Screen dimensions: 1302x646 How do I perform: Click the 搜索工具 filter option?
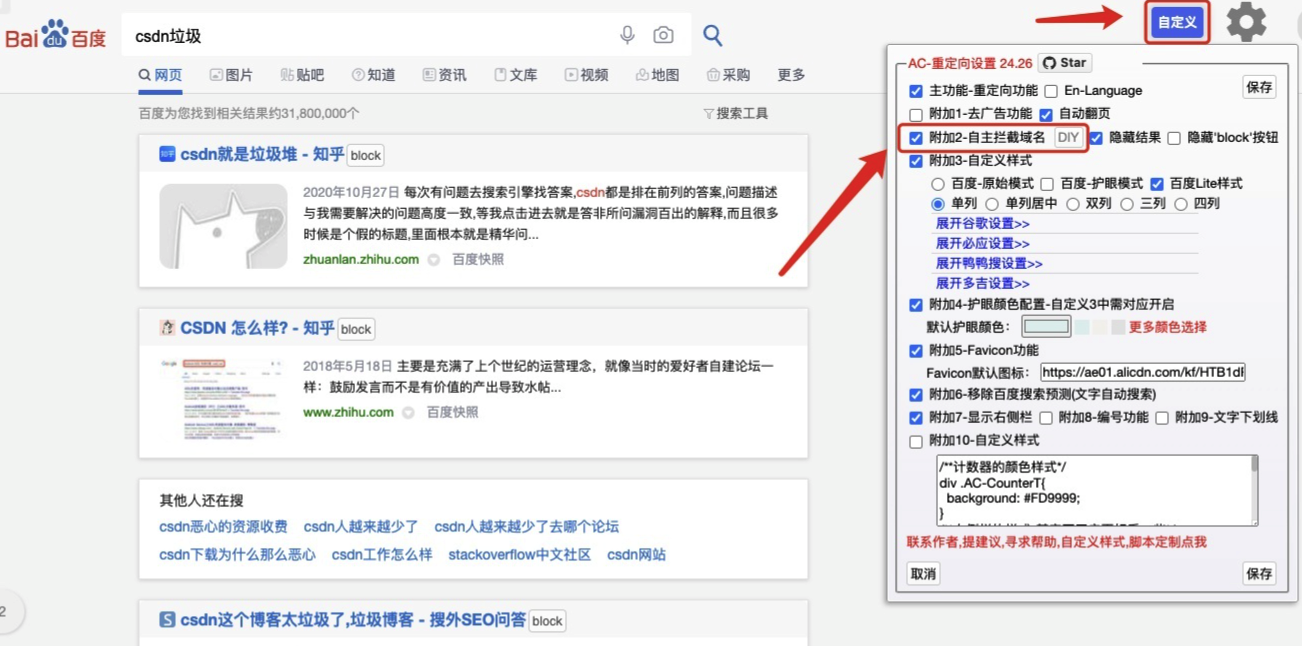736,114
